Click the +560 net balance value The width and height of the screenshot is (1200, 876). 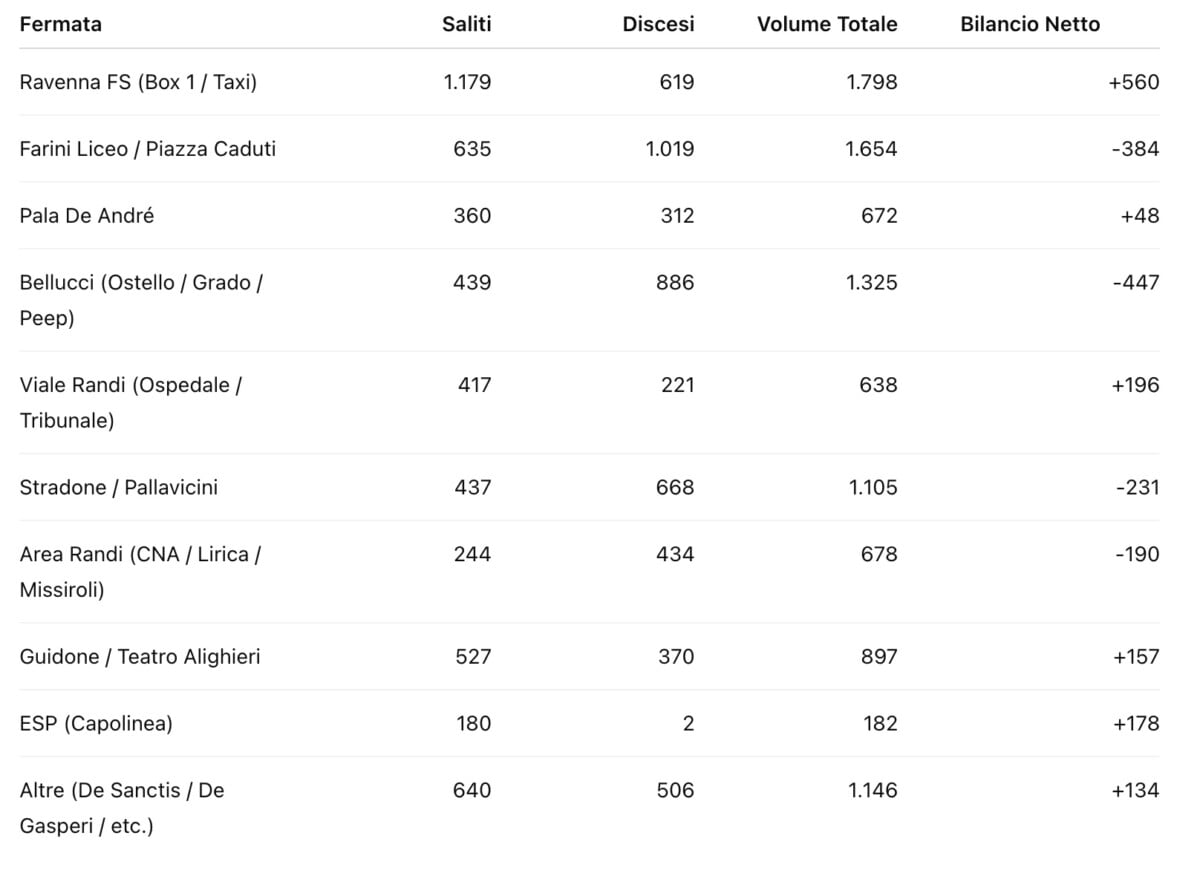(1134, 82)
